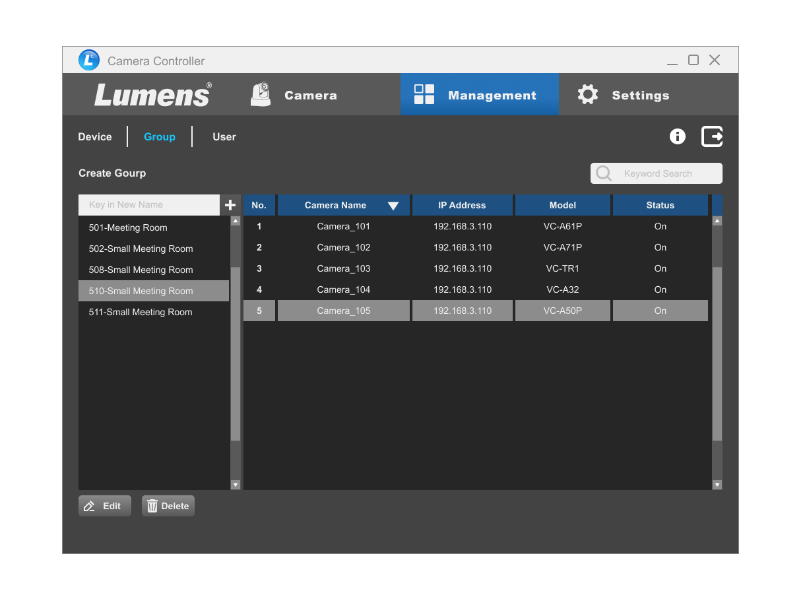This screenshot has height=600, width=800.
Task: Click the camera table scrollbar down arrow
Action: pyautogui.click(x=716, y=483)
